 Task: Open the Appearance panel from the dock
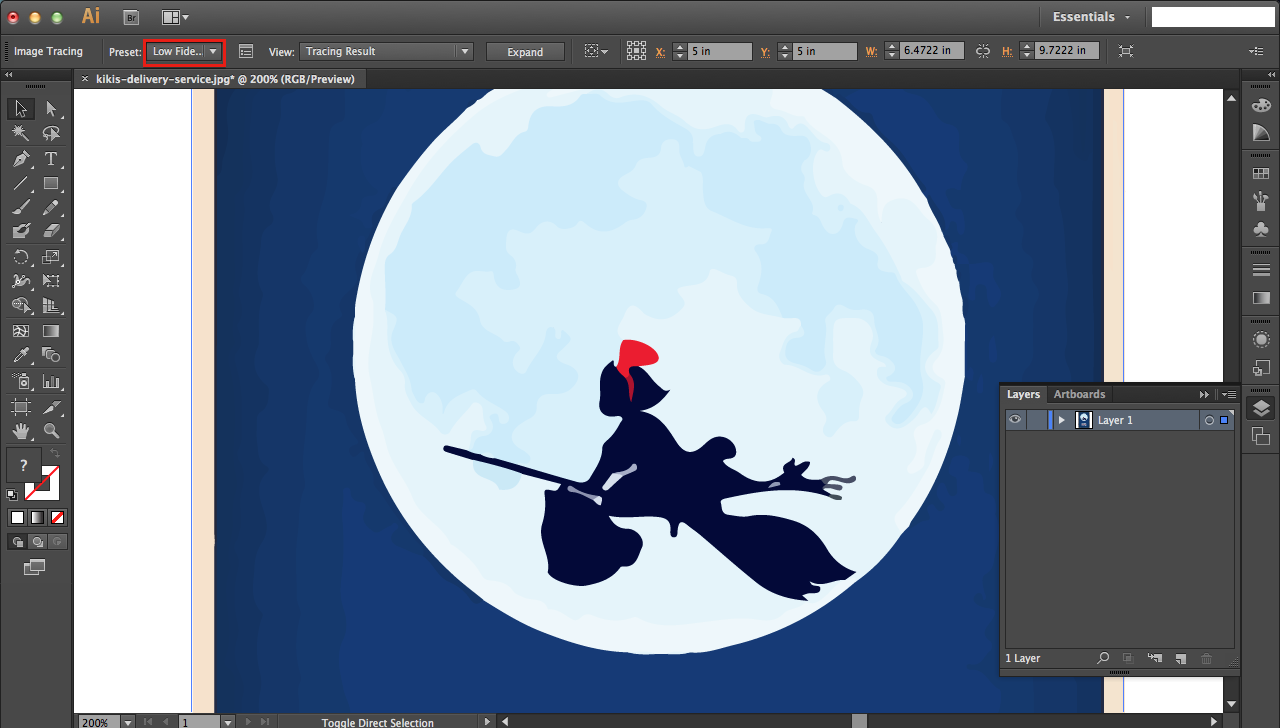tap(1261, 340)
